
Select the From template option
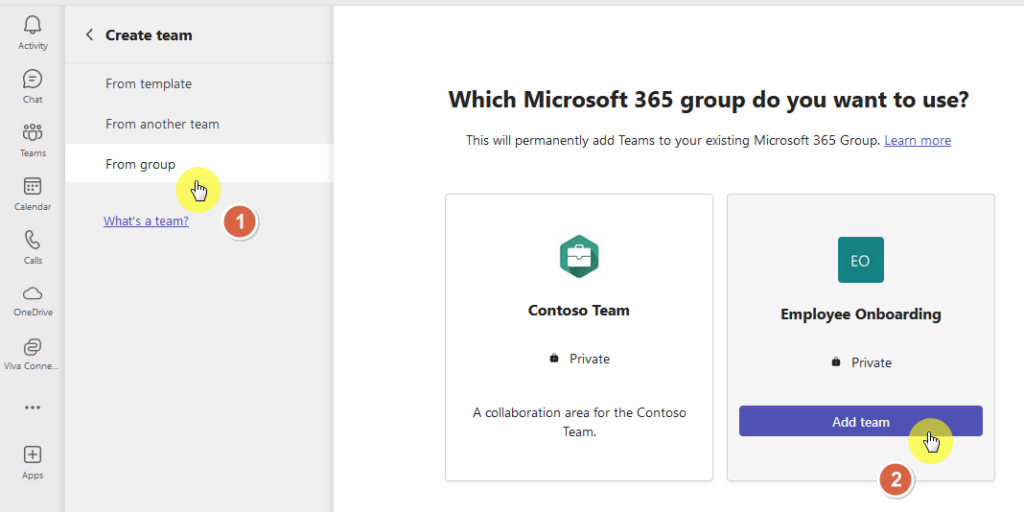pyautogui.click(x=199, y=84)
